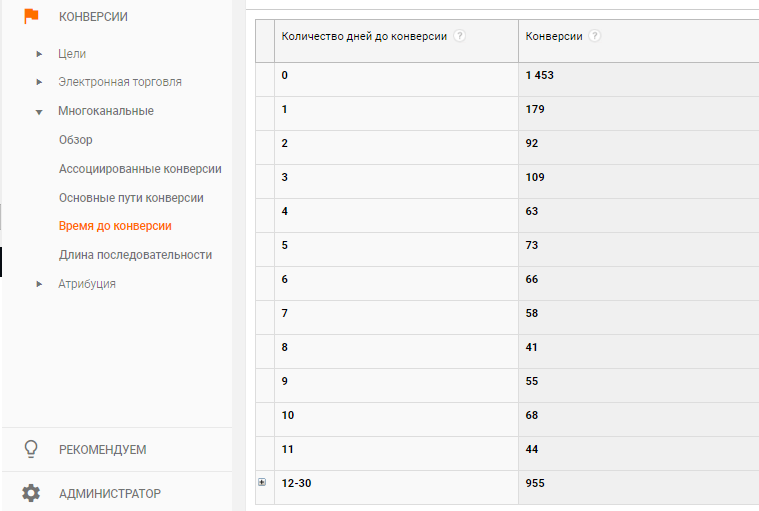The width and height of the screenshot is (759, 511).
Task: Click the РЕКОМЕНДУЕМ label
Action: coord(103,450)
